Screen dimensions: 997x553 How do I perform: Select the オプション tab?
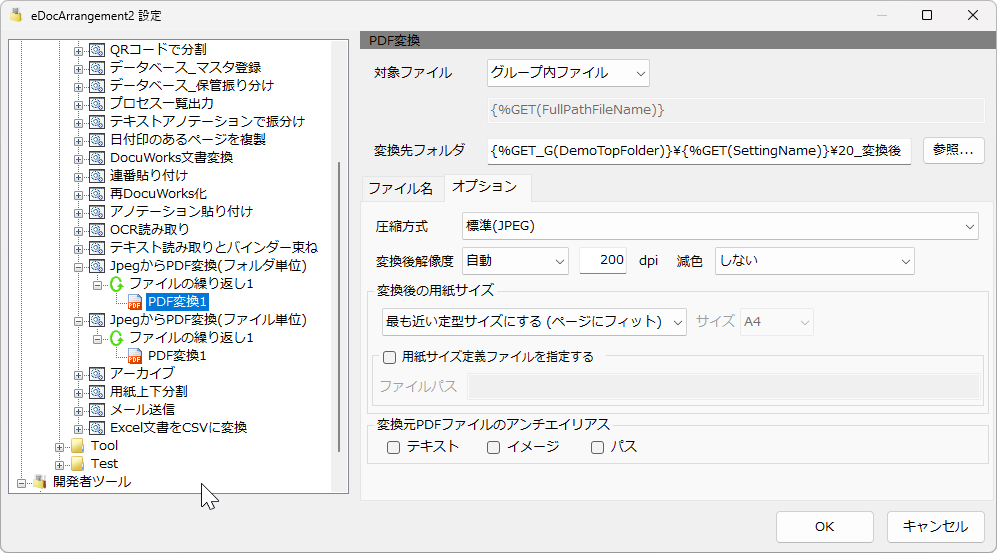click(484, 187)
